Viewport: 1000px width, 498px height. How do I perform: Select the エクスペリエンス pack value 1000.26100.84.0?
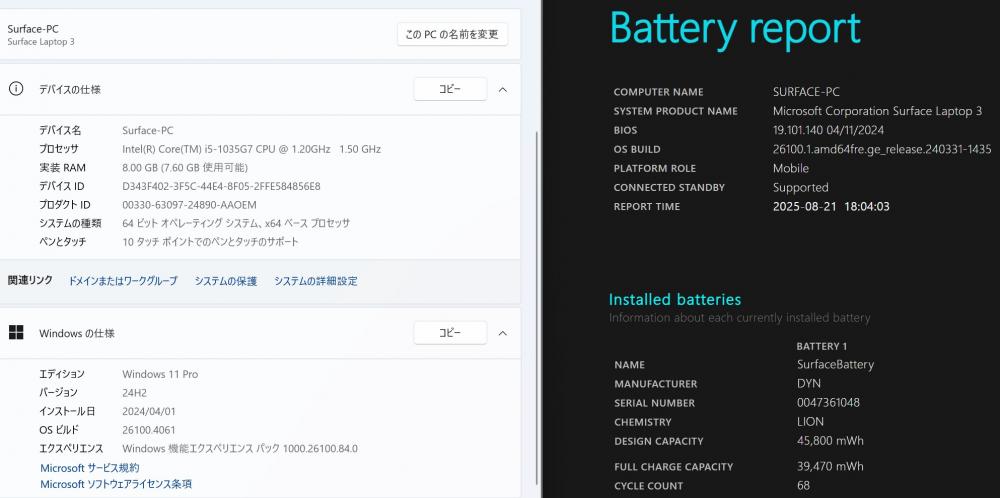(x=240, y=448)
